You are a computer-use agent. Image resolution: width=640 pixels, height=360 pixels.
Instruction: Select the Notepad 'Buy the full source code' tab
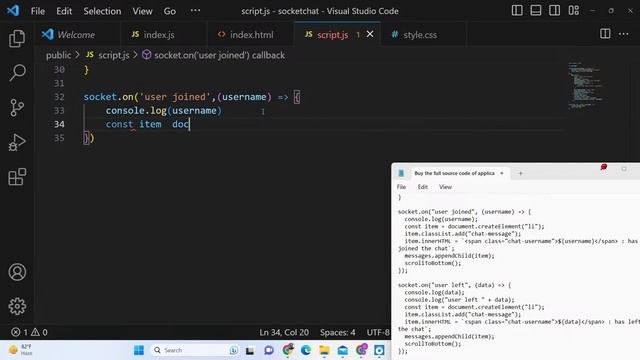(x=454, y=173)
